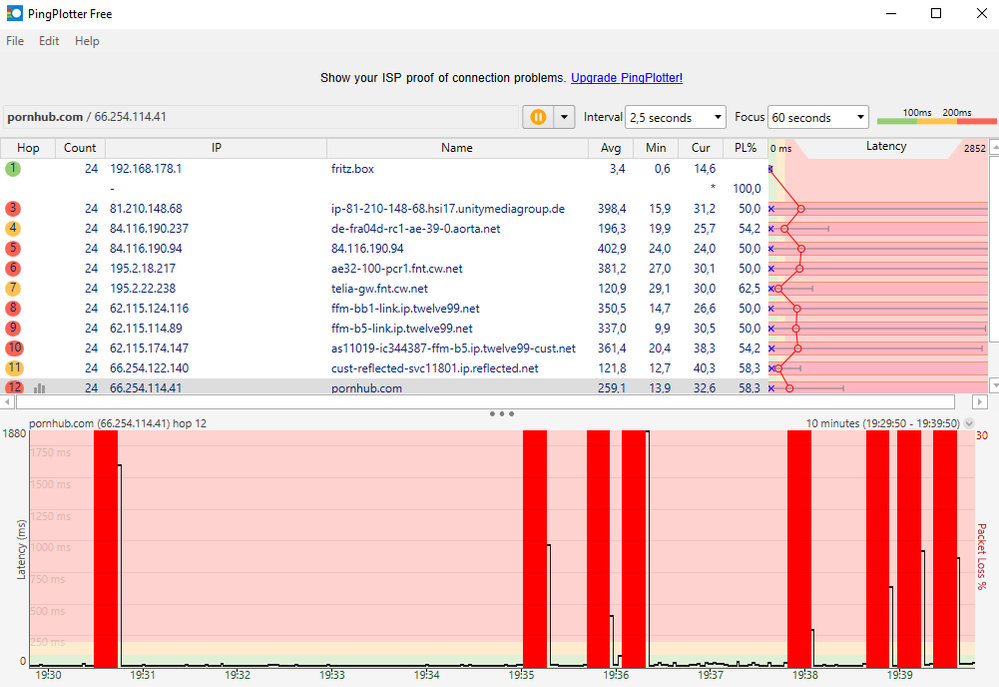Click hop 3 latency graph marker circle

click(x=801, y=209)
